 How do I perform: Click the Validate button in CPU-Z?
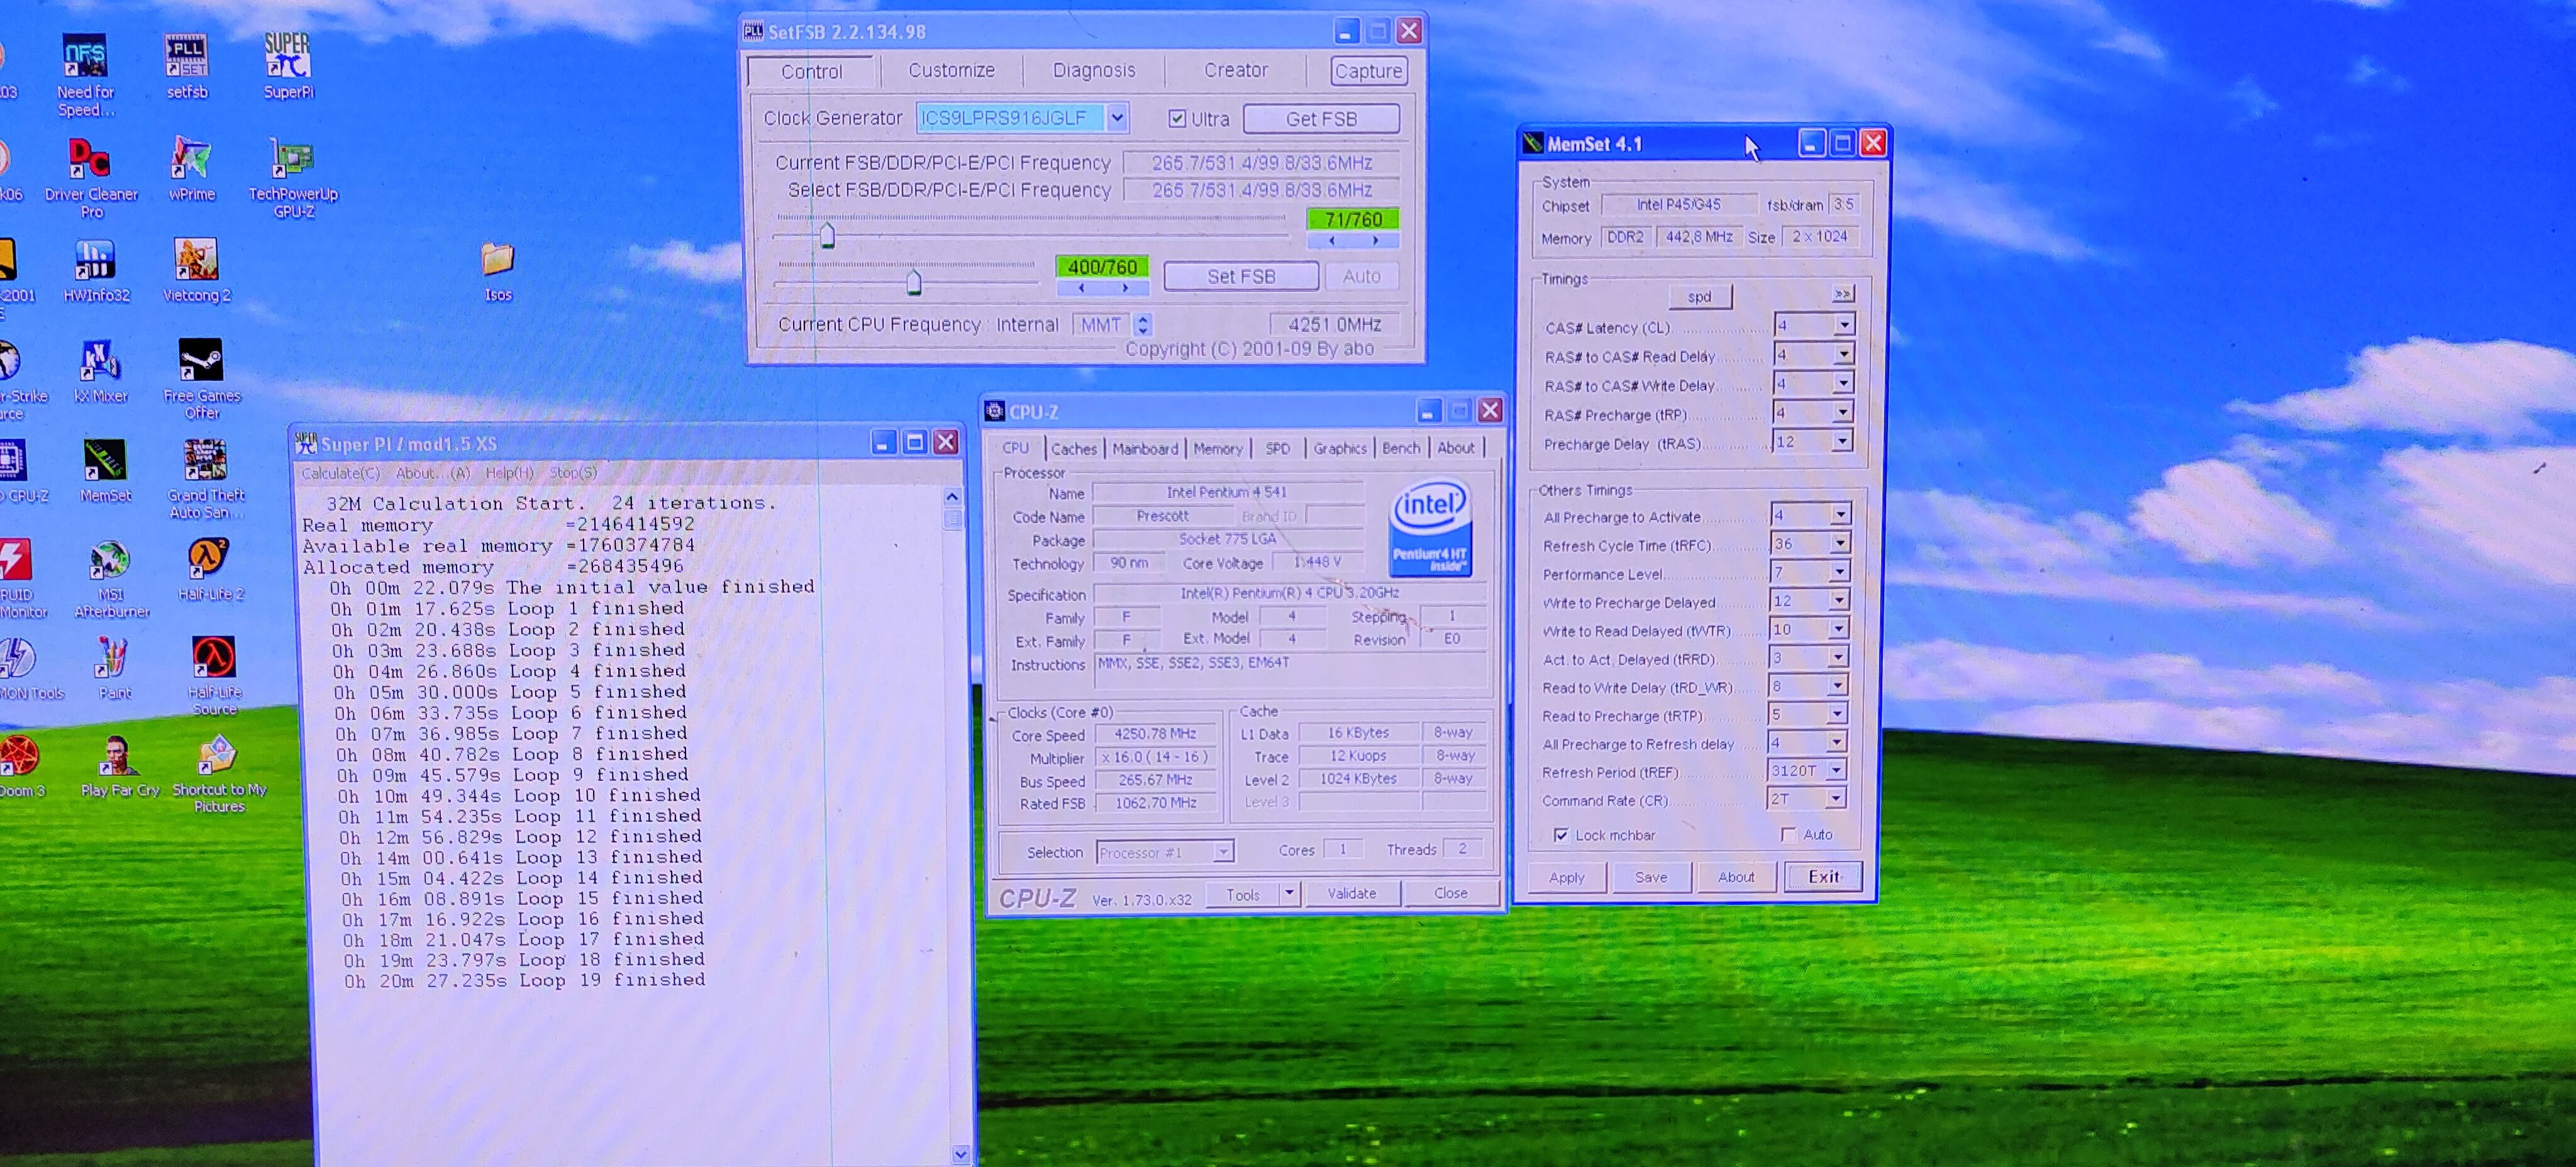point(1351,893)
